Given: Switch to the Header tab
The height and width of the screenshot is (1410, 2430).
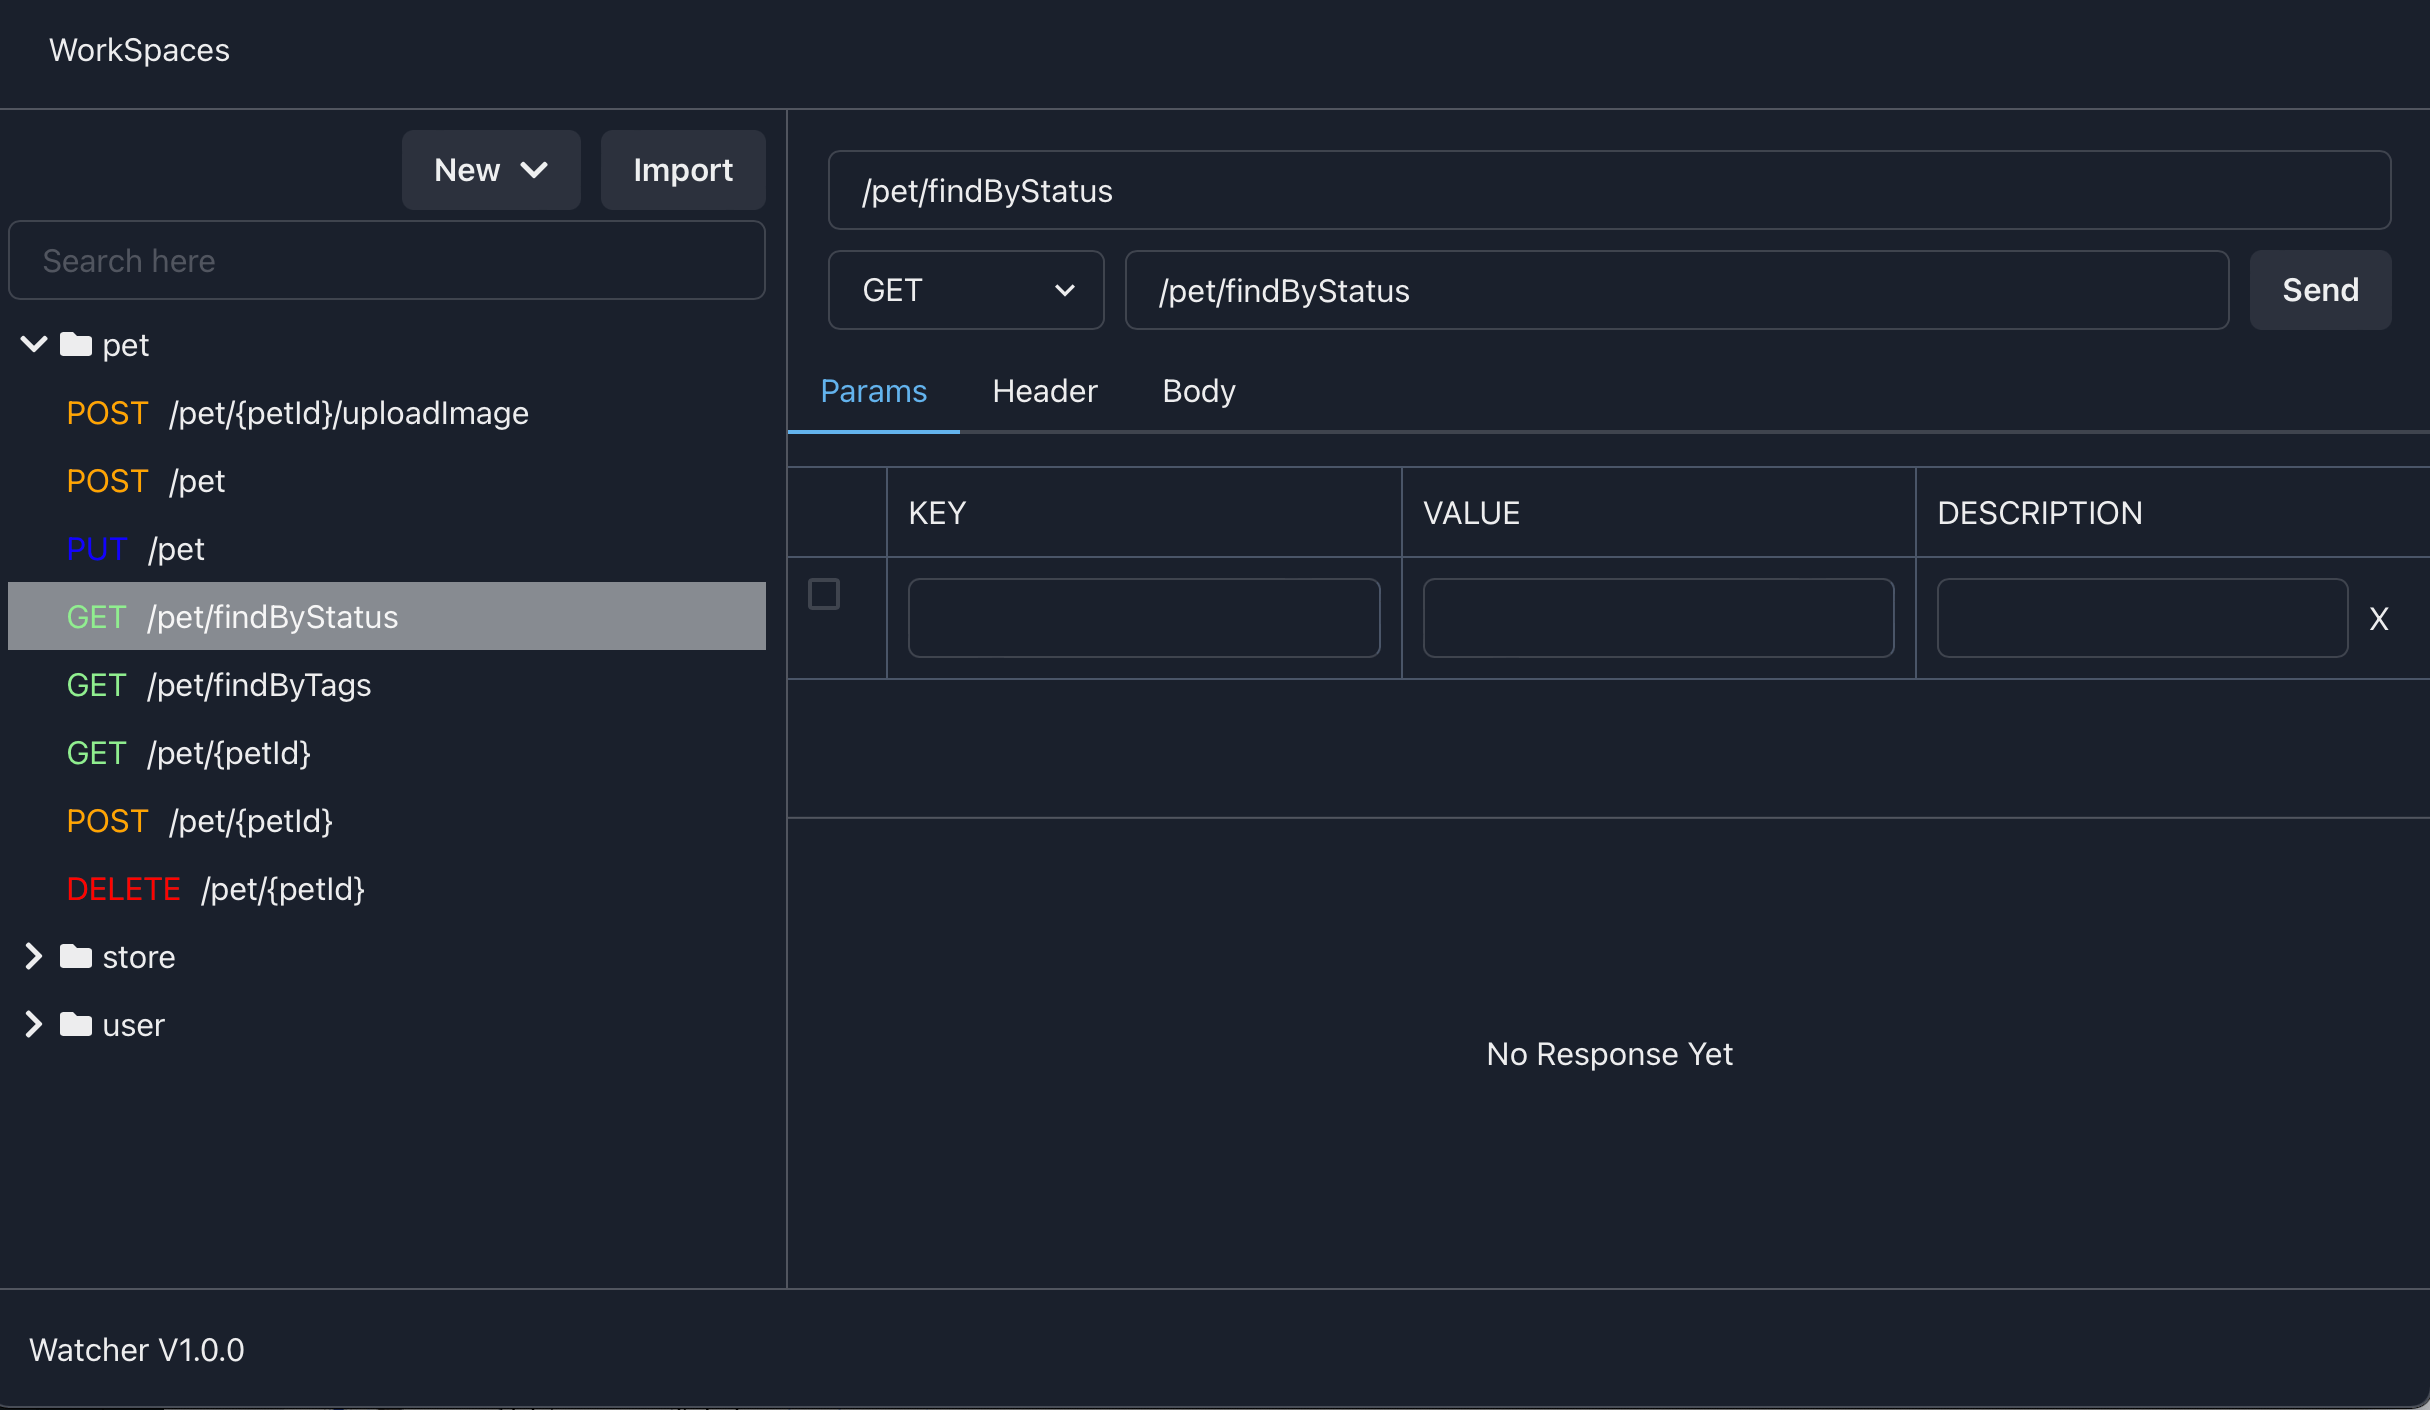Looking at the screenshot, I should coord(1044,391).
